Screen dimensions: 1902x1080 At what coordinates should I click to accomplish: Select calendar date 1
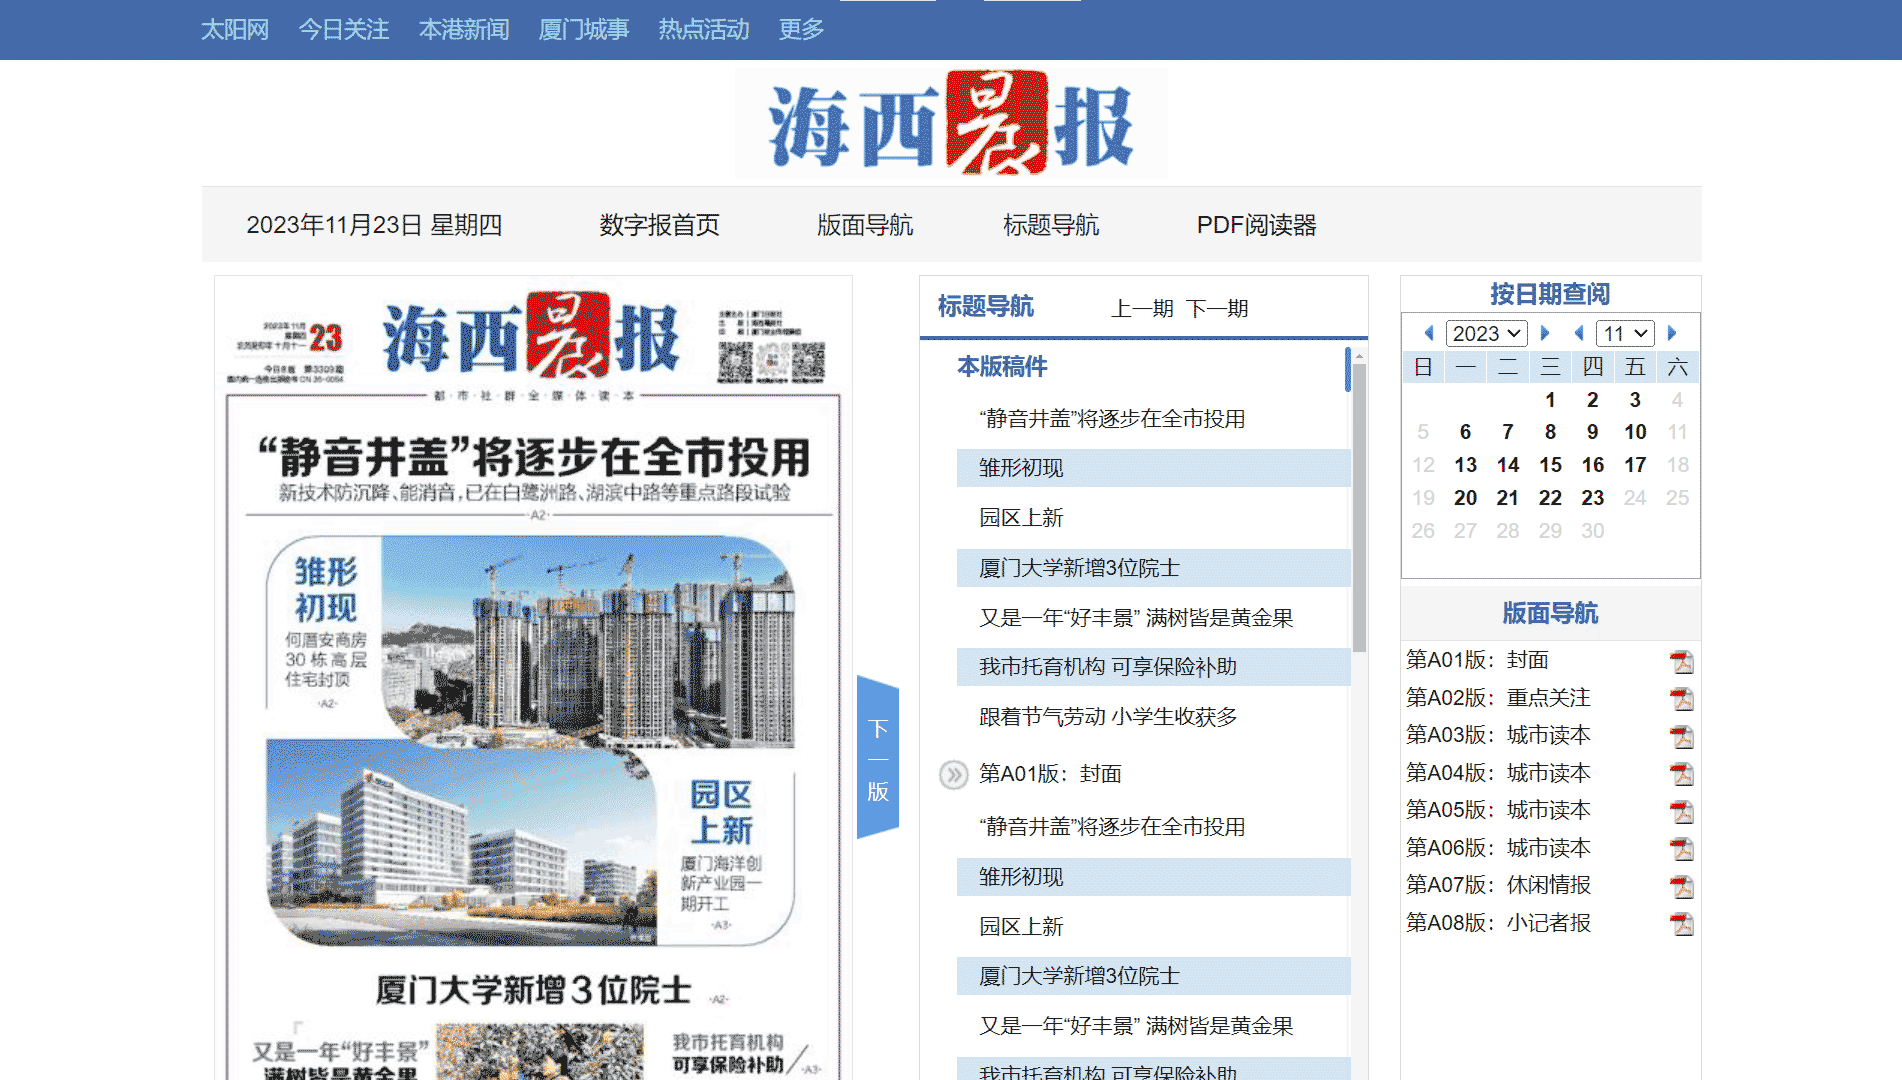tap(1550, 400)
